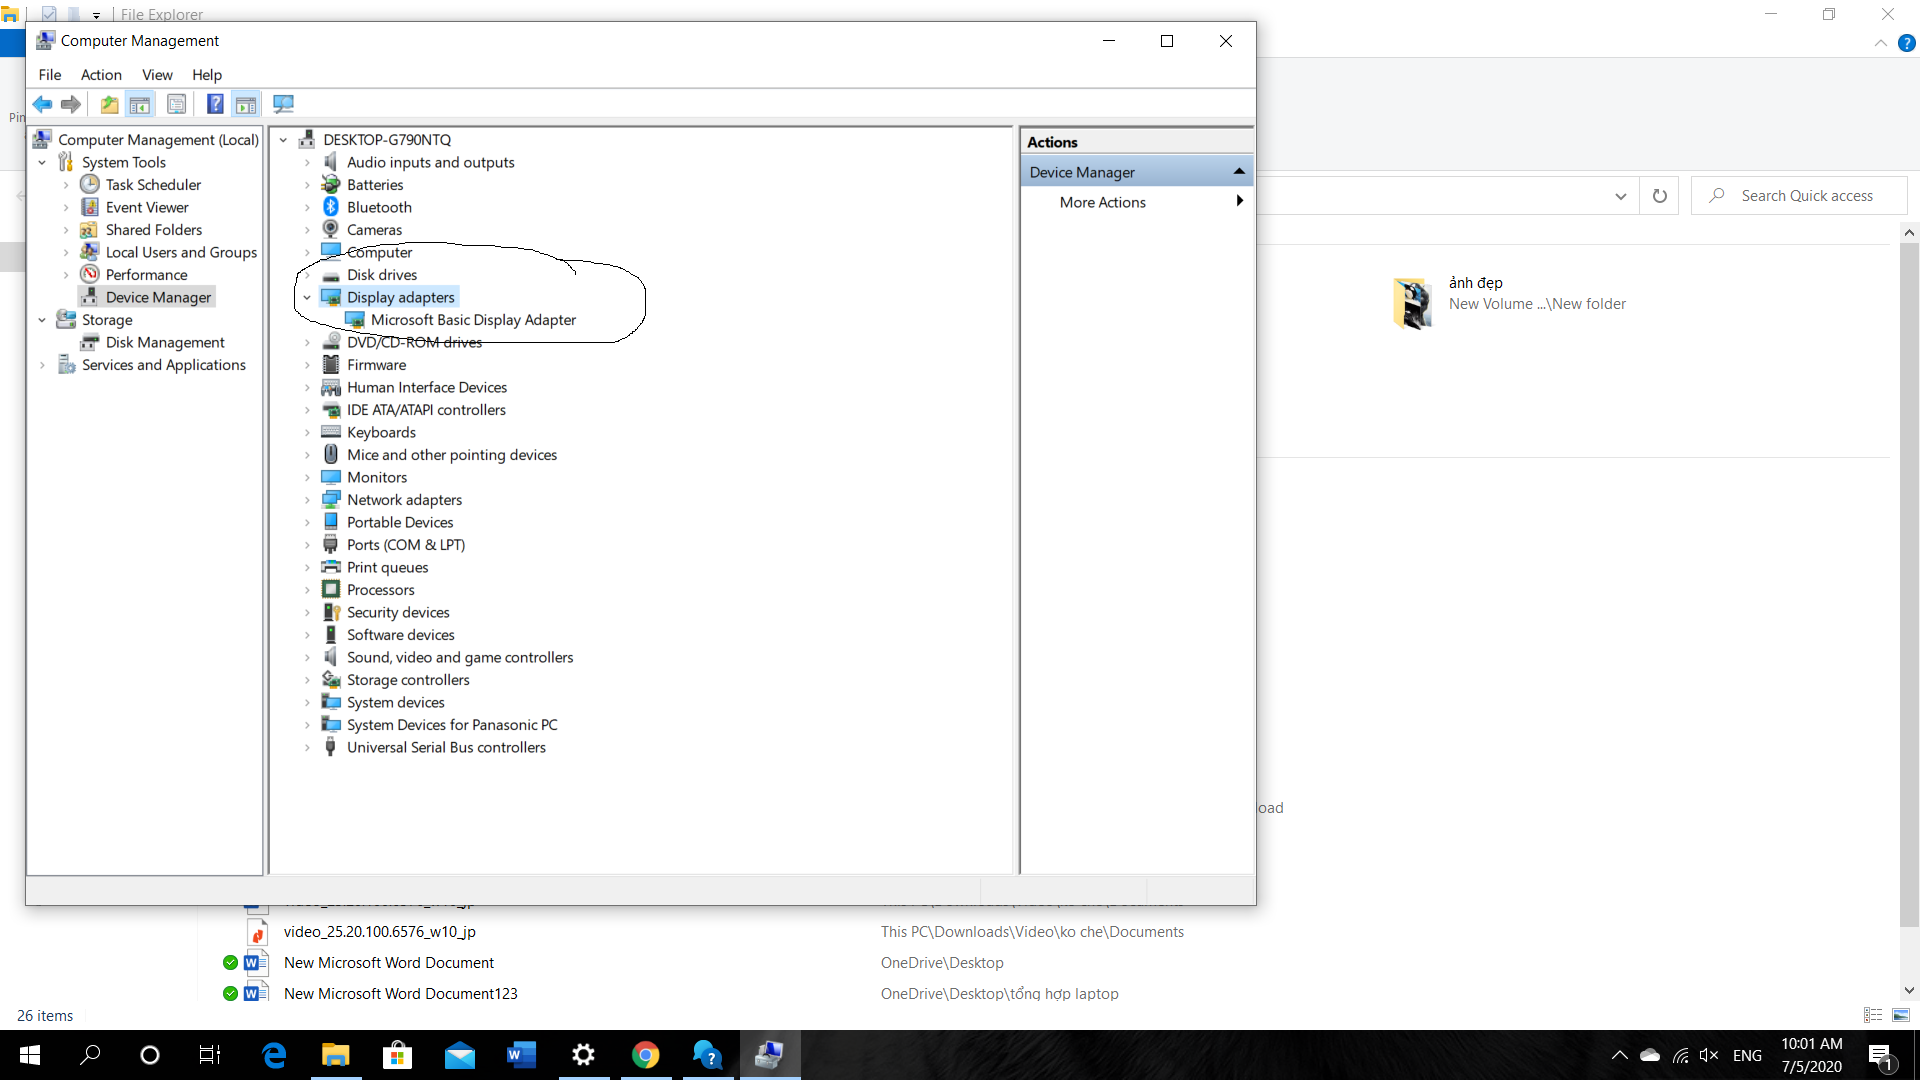This screenshot has height=1080, width=1920.
Task: Select video_25.20.100.6576_w10_jp file
Action: tap(380, 931)
